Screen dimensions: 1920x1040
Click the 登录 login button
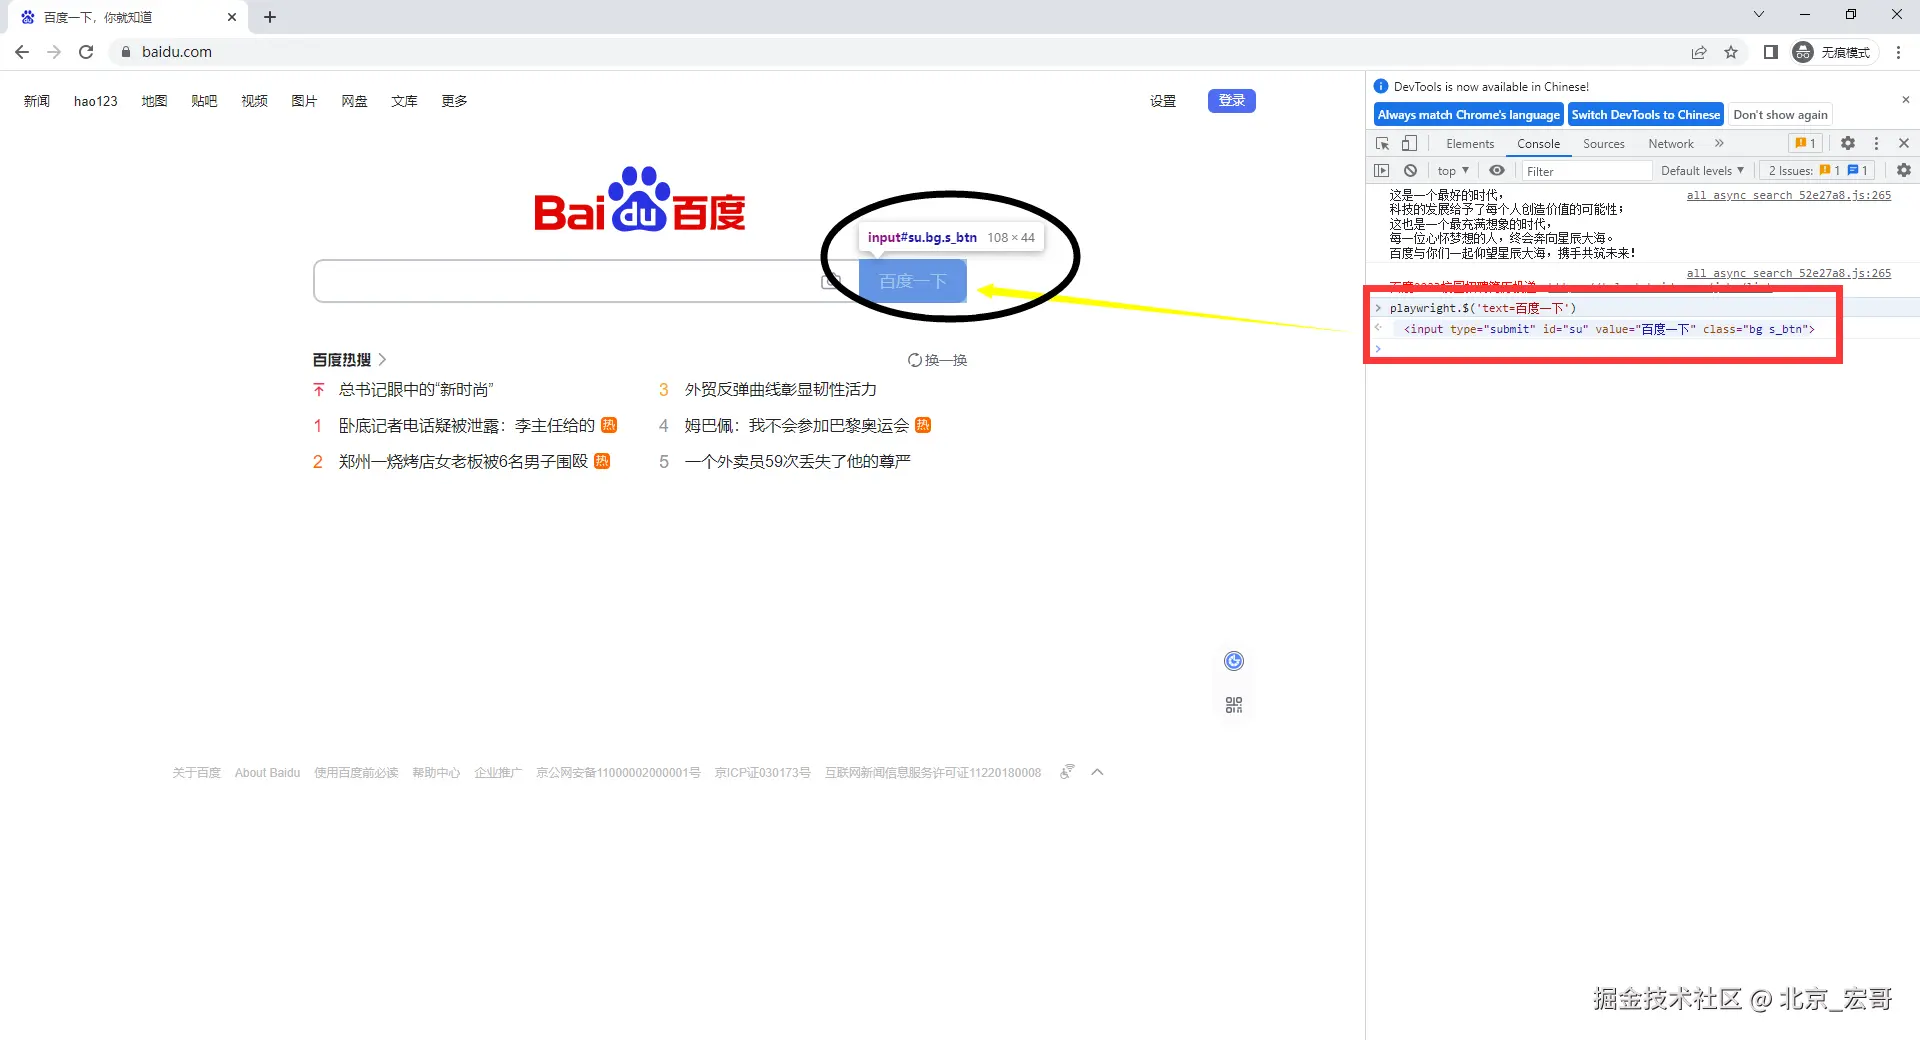1232,101
